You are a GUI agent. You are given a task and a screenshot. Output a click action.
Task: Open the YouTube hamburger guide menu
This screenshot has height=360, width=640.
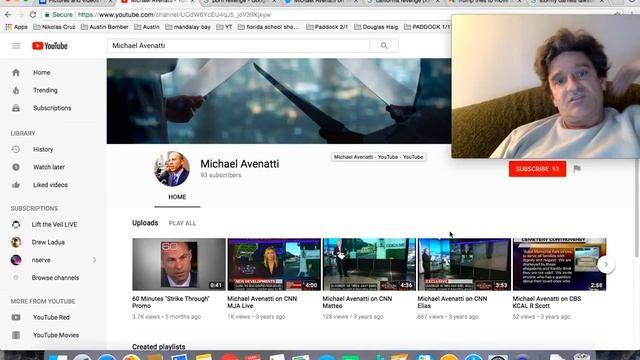pos(16,46)
